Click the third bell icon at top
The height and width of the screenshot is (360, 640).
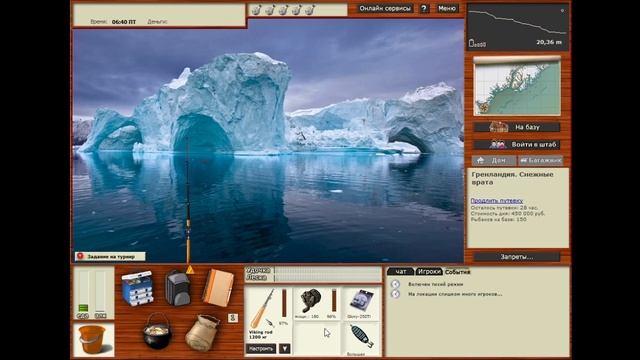[x=283, y=9]
